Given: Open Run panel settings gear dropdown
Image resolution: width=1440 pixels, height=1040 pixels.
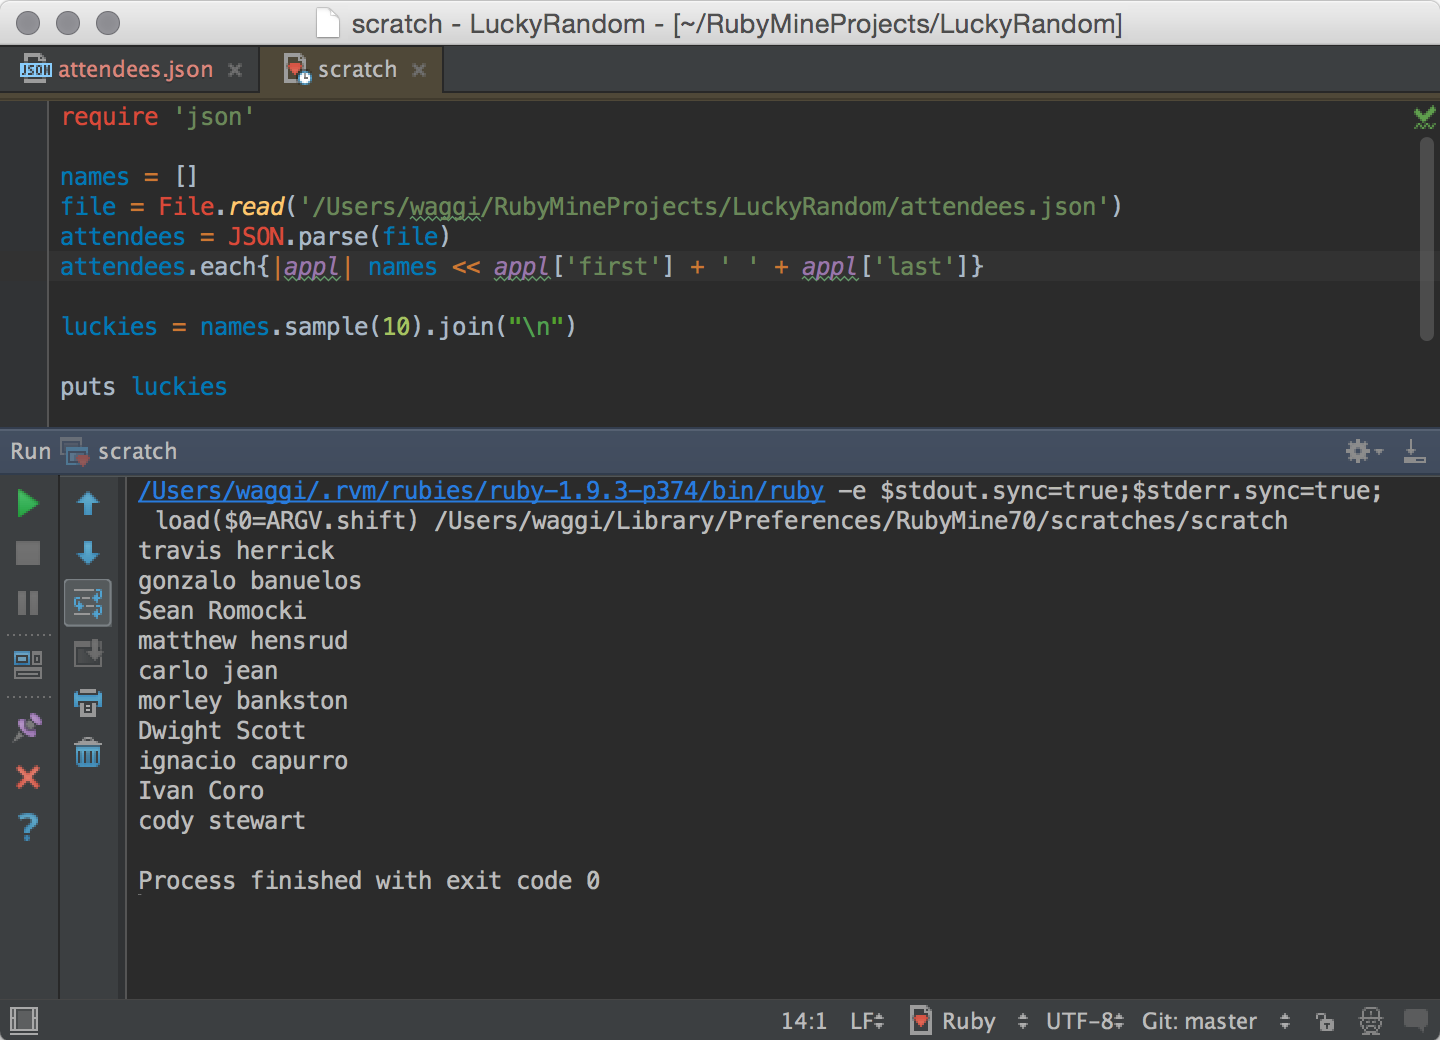Looking at the screenshot, I should click(x=1364, y=451).
